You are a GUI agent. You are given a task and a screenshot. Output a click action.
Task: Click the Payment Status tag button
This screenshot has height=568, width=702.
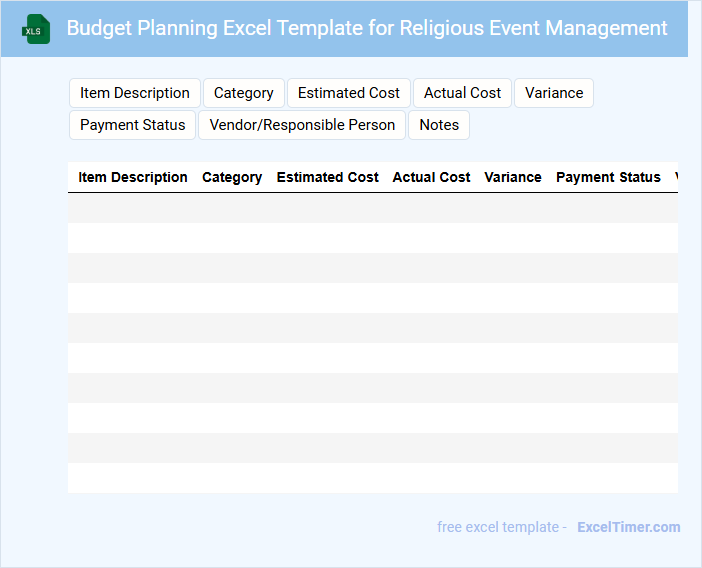[x=133, y=125]
